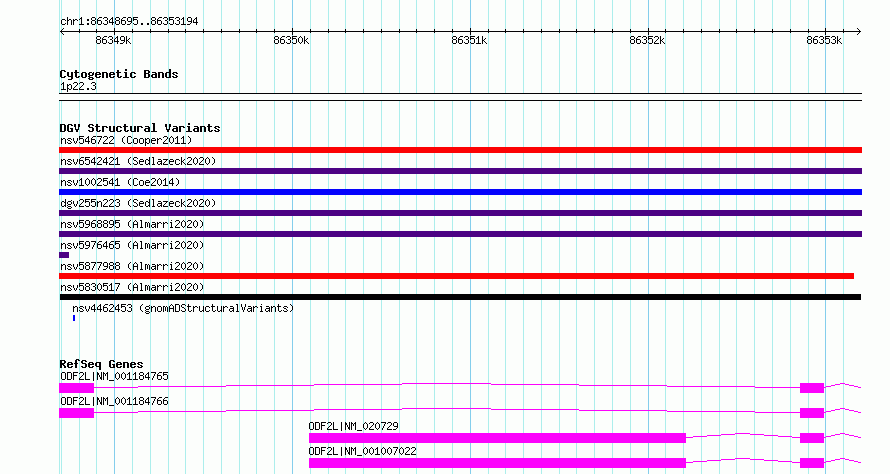This screenshot has height=474, width=890.
Task: Click the right arrowhead of the ruler
Action: pyautogui.click(x=859, y=32)
